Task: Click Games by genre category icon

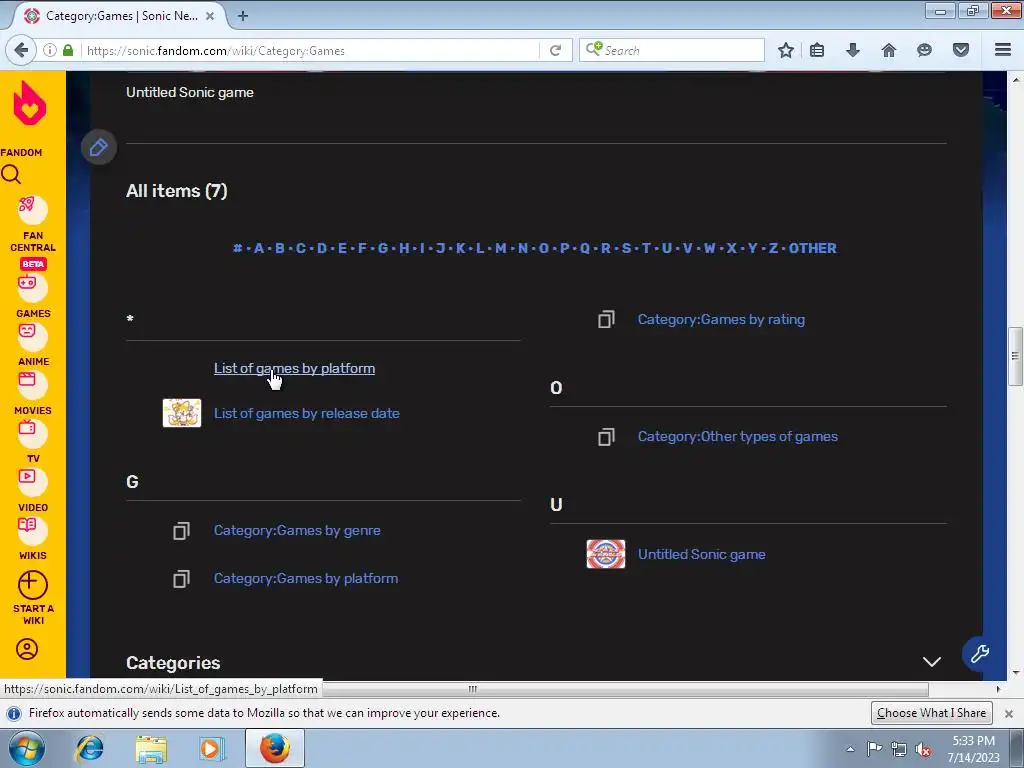Action: (182, 530)
